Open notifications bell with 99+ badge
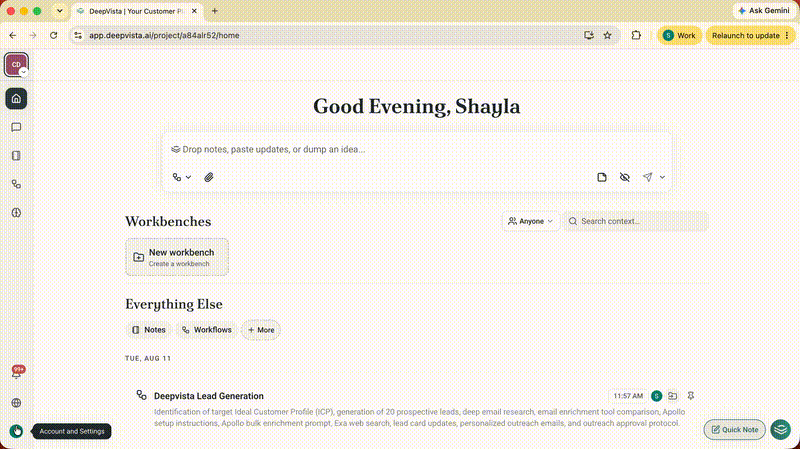 coord(17,373)
